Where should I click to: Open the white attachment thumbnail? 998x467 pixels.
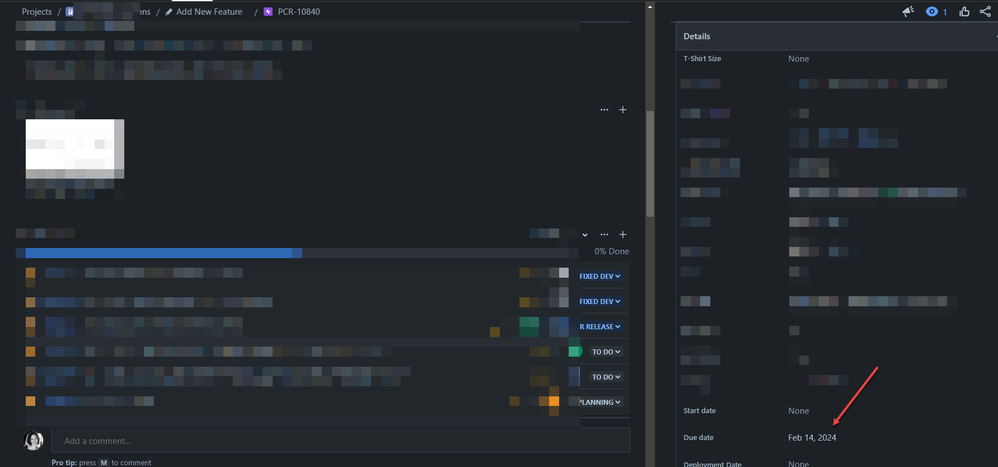(74, 149)
